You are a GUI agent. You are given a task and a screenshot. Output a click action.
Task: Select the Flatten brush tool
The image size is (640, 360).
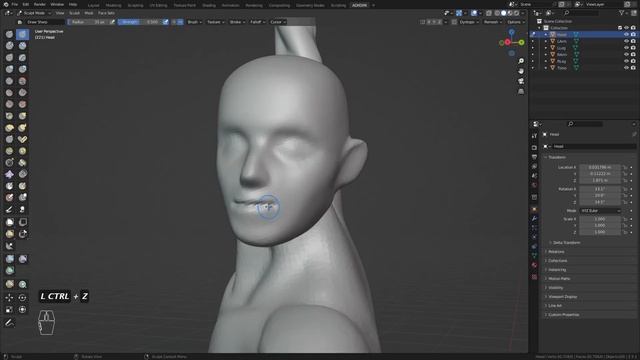9,93
